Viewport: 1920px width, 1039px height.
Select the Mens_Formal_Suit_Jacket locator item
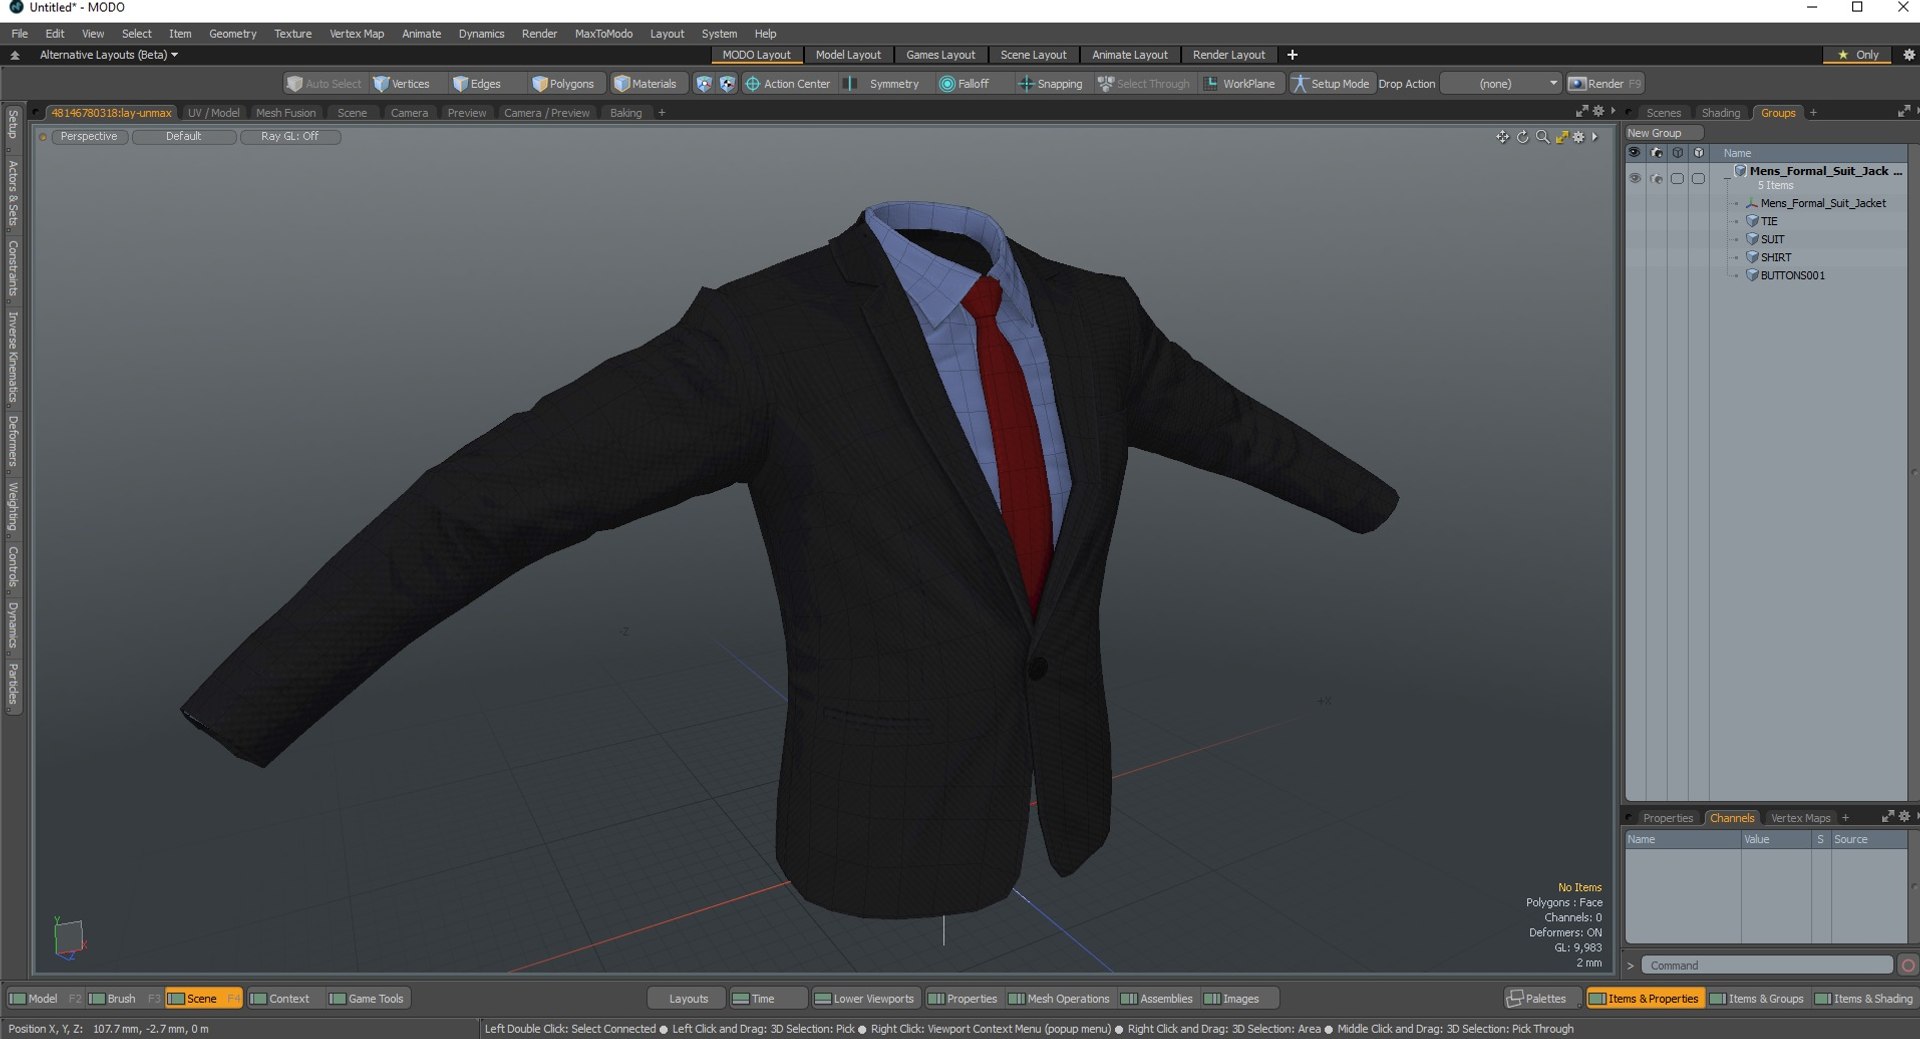pos(1822,204)
